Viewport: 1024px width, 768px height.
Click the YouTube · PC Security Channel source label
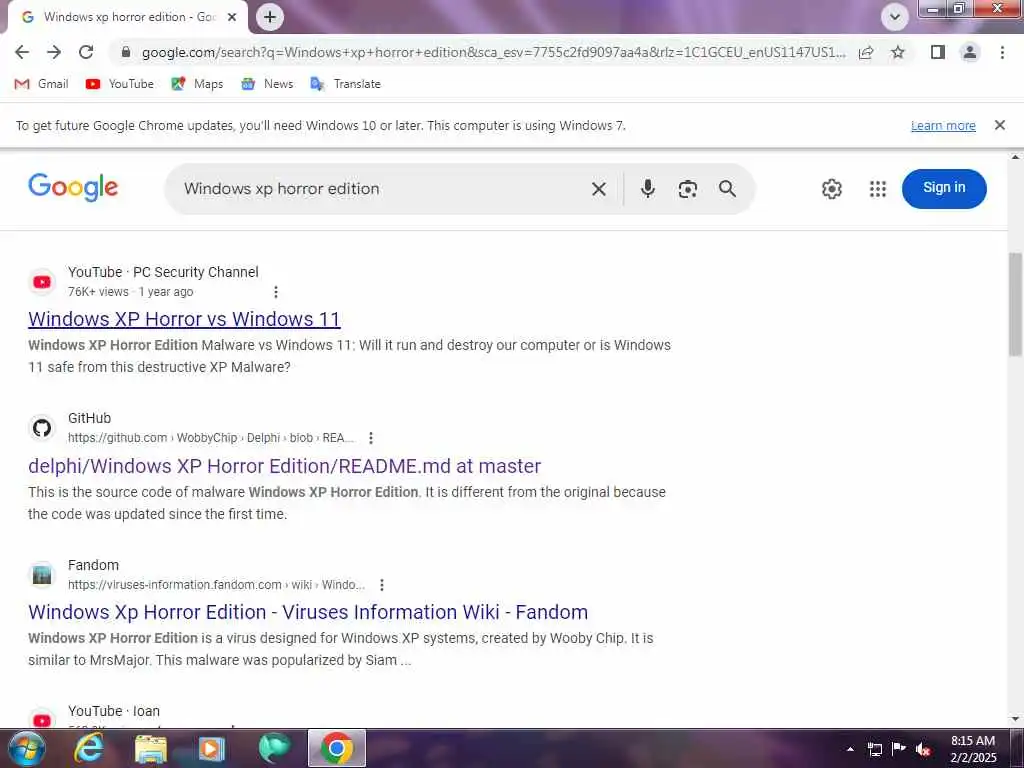pyautogui.click(x=163, y=272)
